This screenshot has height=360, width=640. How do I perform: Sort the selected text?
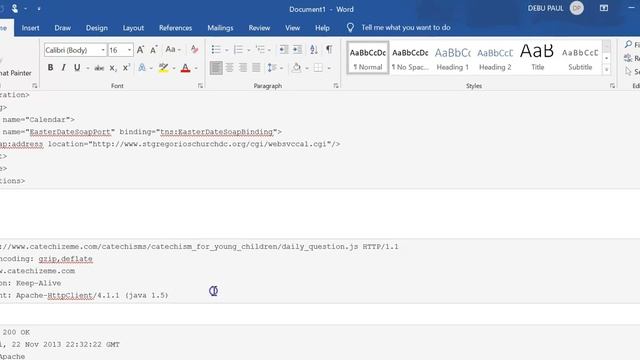[x=313, y=50]
